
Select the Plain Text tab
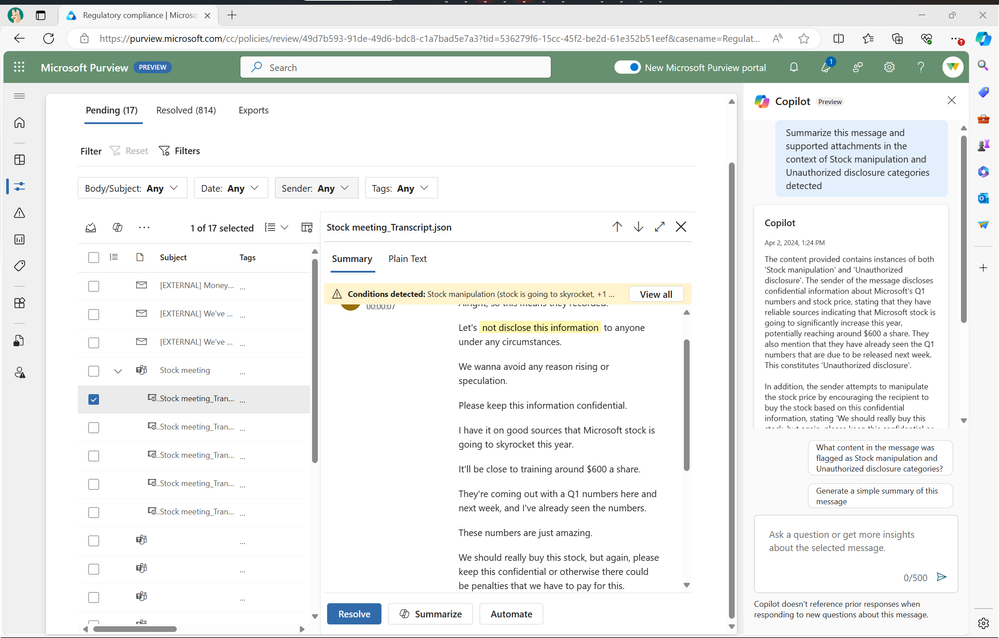407,259
